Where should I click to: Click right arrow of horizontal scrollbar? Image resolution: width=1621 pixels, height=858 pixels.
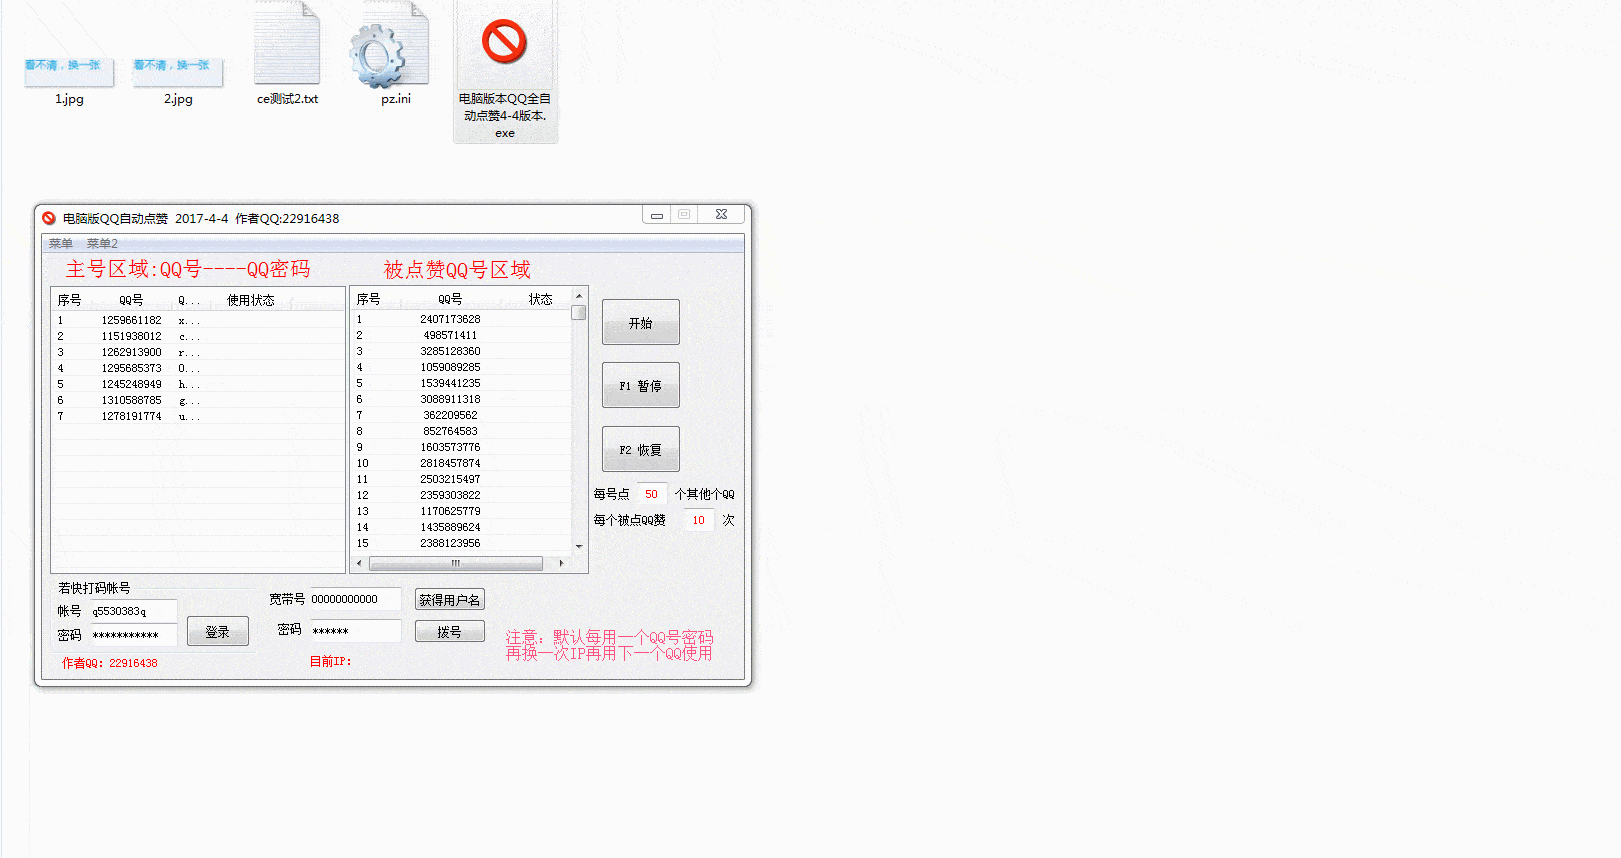(x=561, y=564)
